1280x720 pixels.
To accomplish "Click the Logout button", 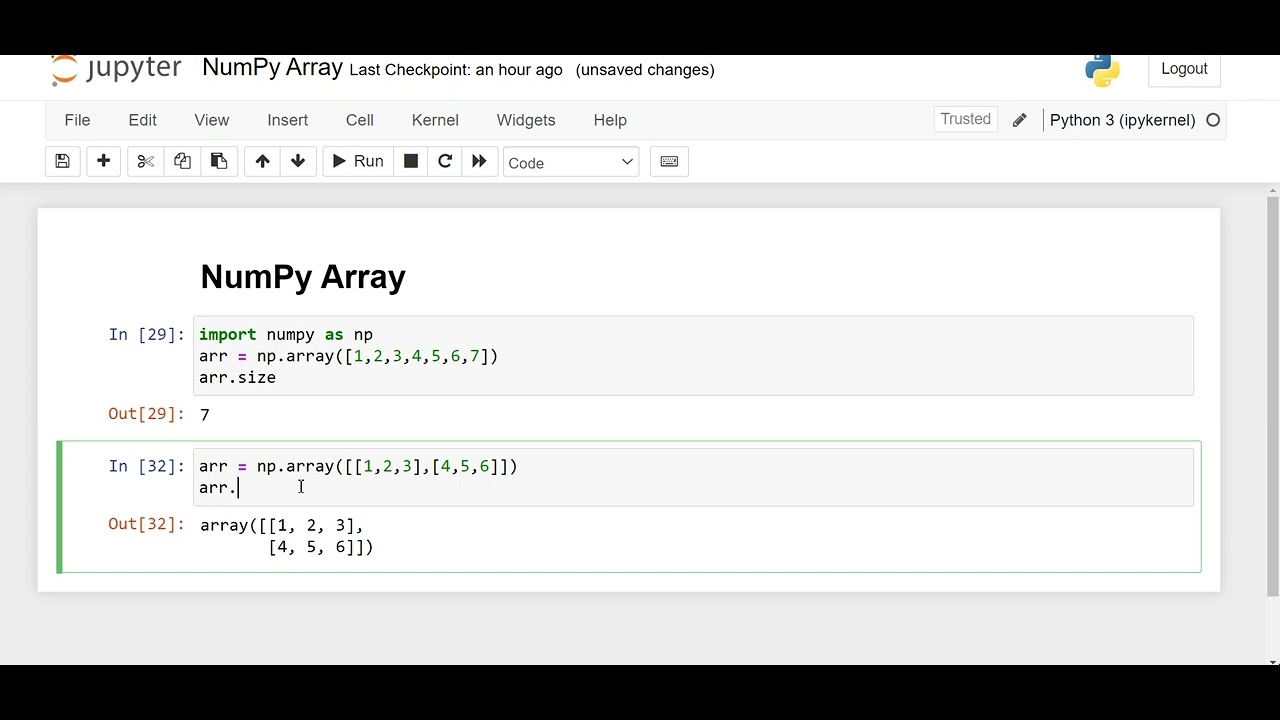I will pyautogui.click(x=1184, y=69).
